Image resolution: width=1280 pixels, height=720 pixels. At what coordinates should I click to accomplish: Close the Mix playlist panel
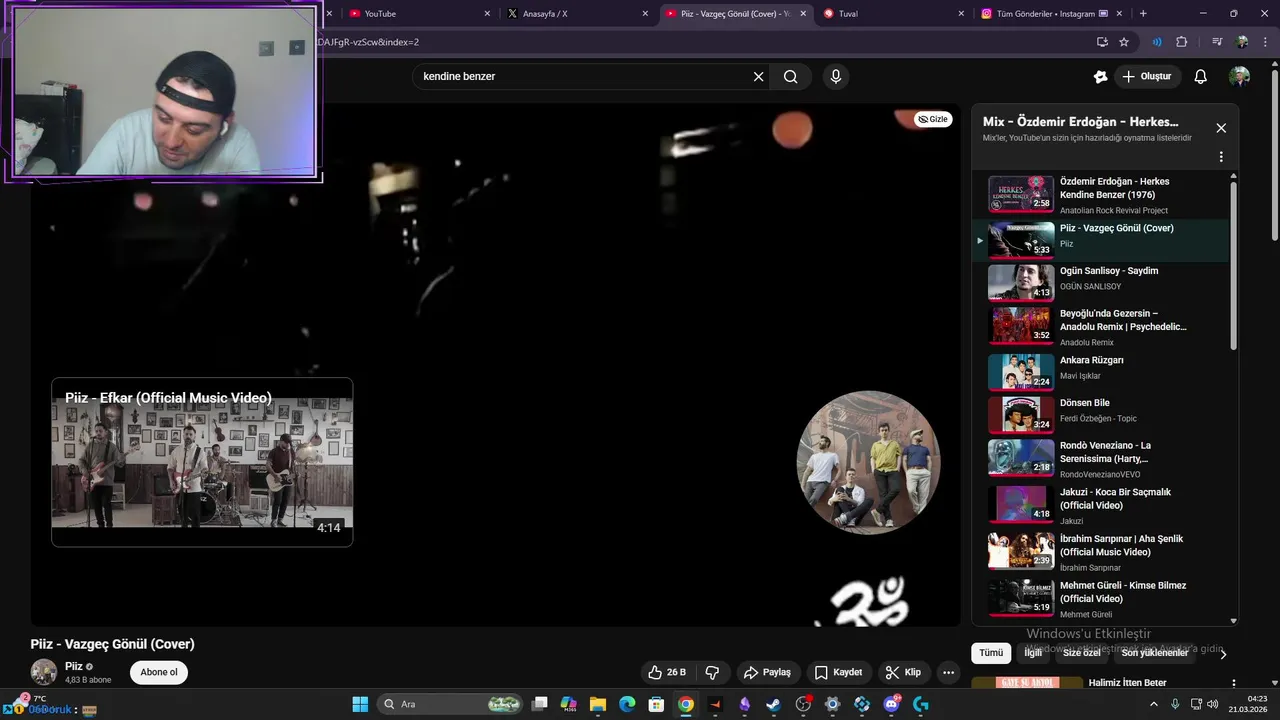[x=1221, y=128]
